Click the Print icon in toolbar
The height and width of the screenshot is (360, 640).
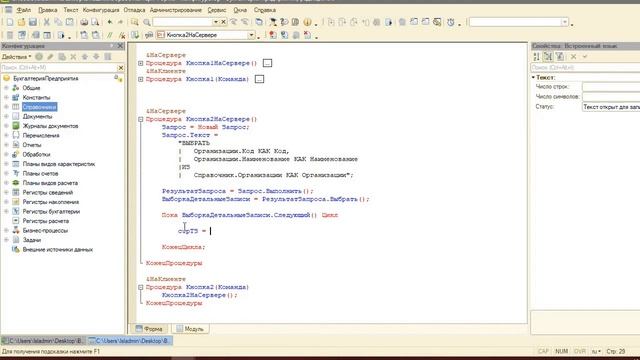tap(84, 22)
